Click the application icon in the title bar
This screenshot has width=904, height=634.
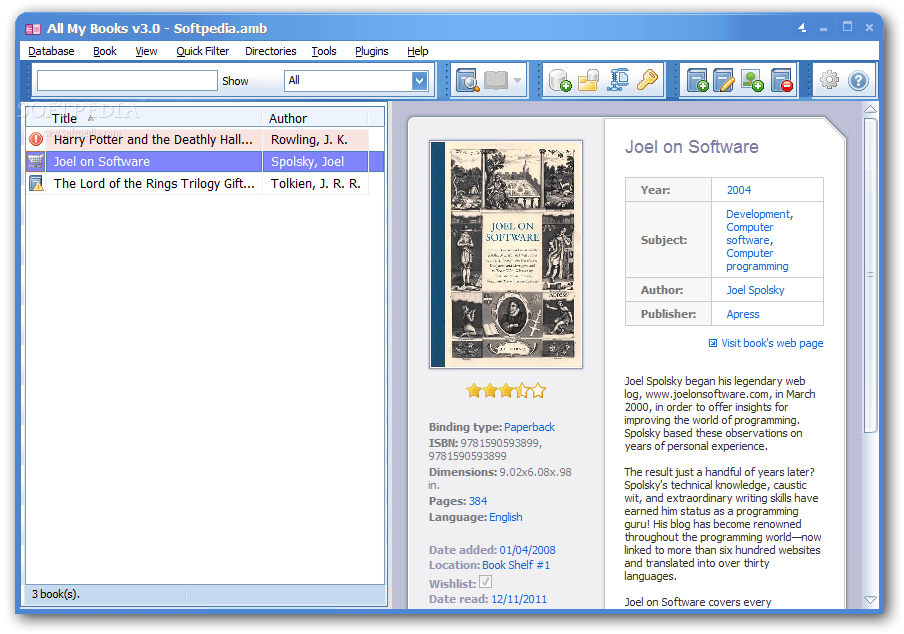coord(33,29)
